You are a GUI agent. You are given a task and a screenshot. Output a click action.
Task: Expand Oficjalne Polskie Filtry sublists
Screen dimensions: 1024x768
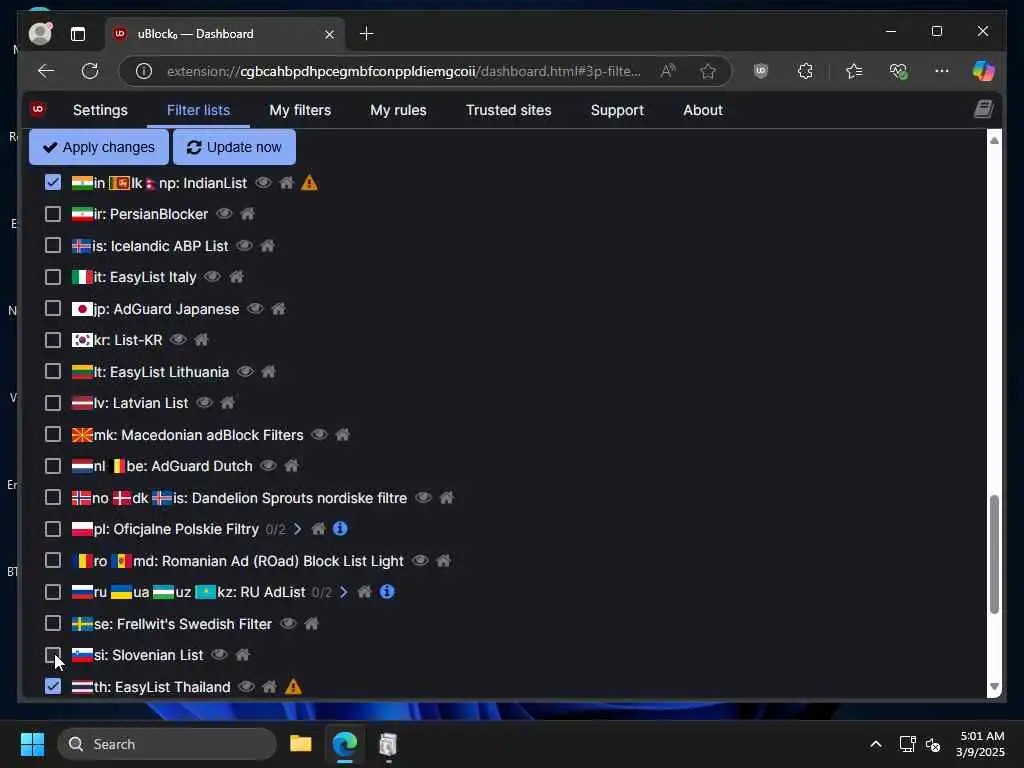pyautogui.click(x=298, y=529)
